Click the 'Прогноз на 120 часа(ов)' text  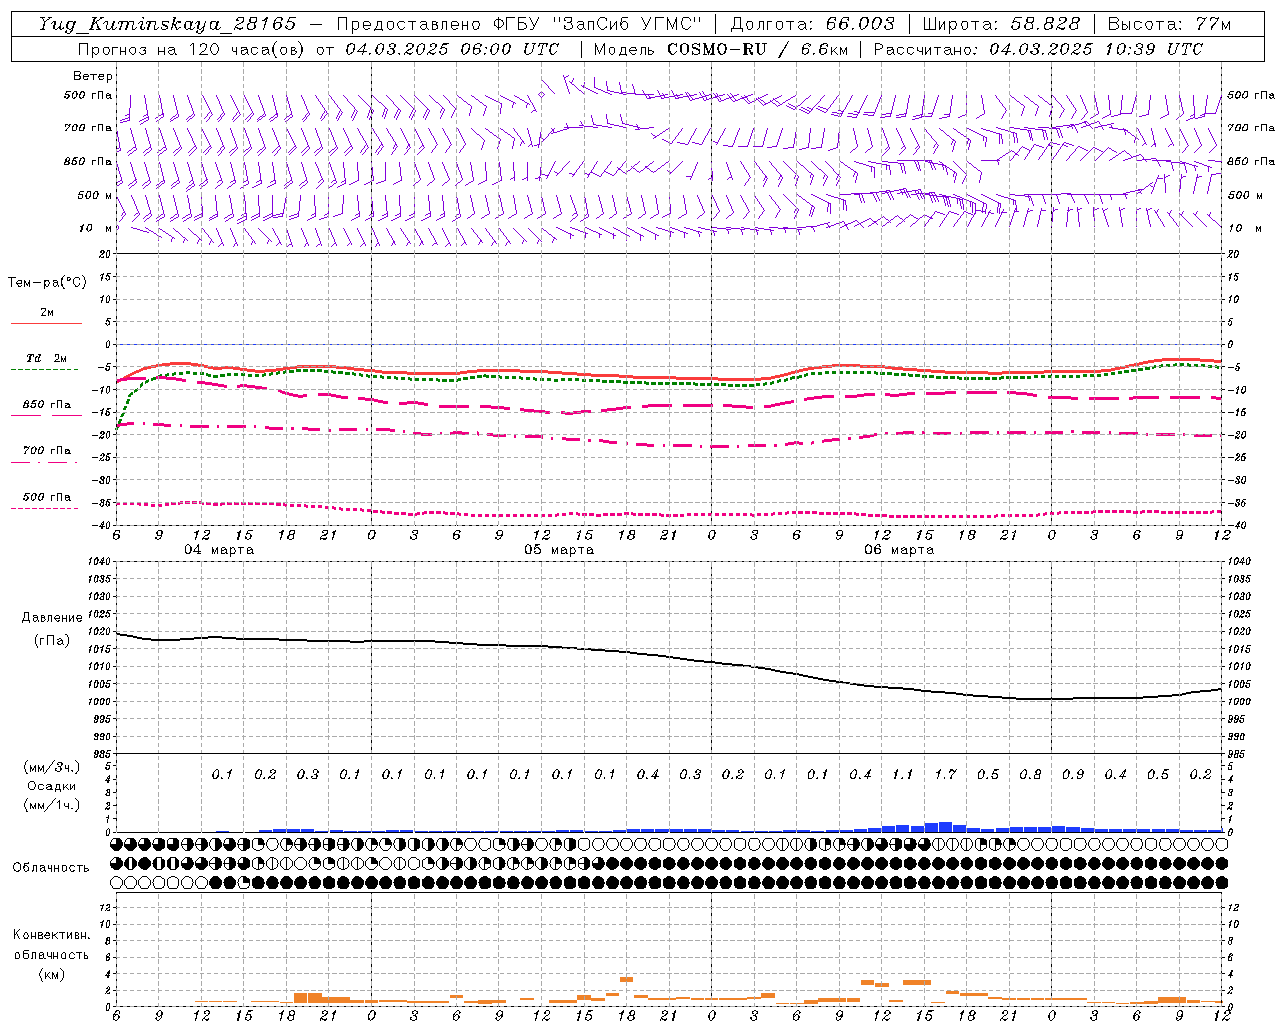point(192,49)
